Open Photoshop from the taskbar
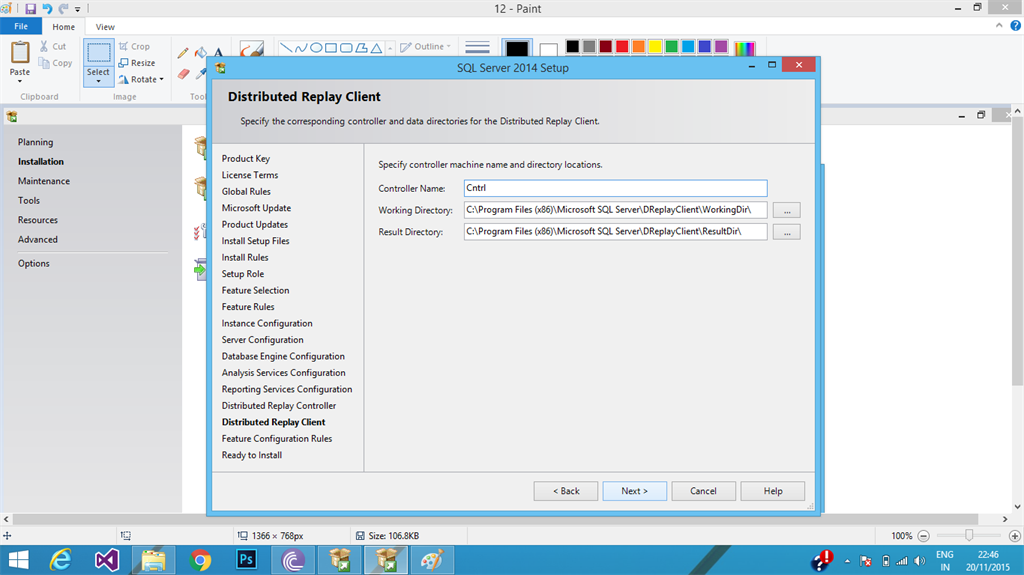The width and height of the screenshot is (1024, 575). point(246,560)
